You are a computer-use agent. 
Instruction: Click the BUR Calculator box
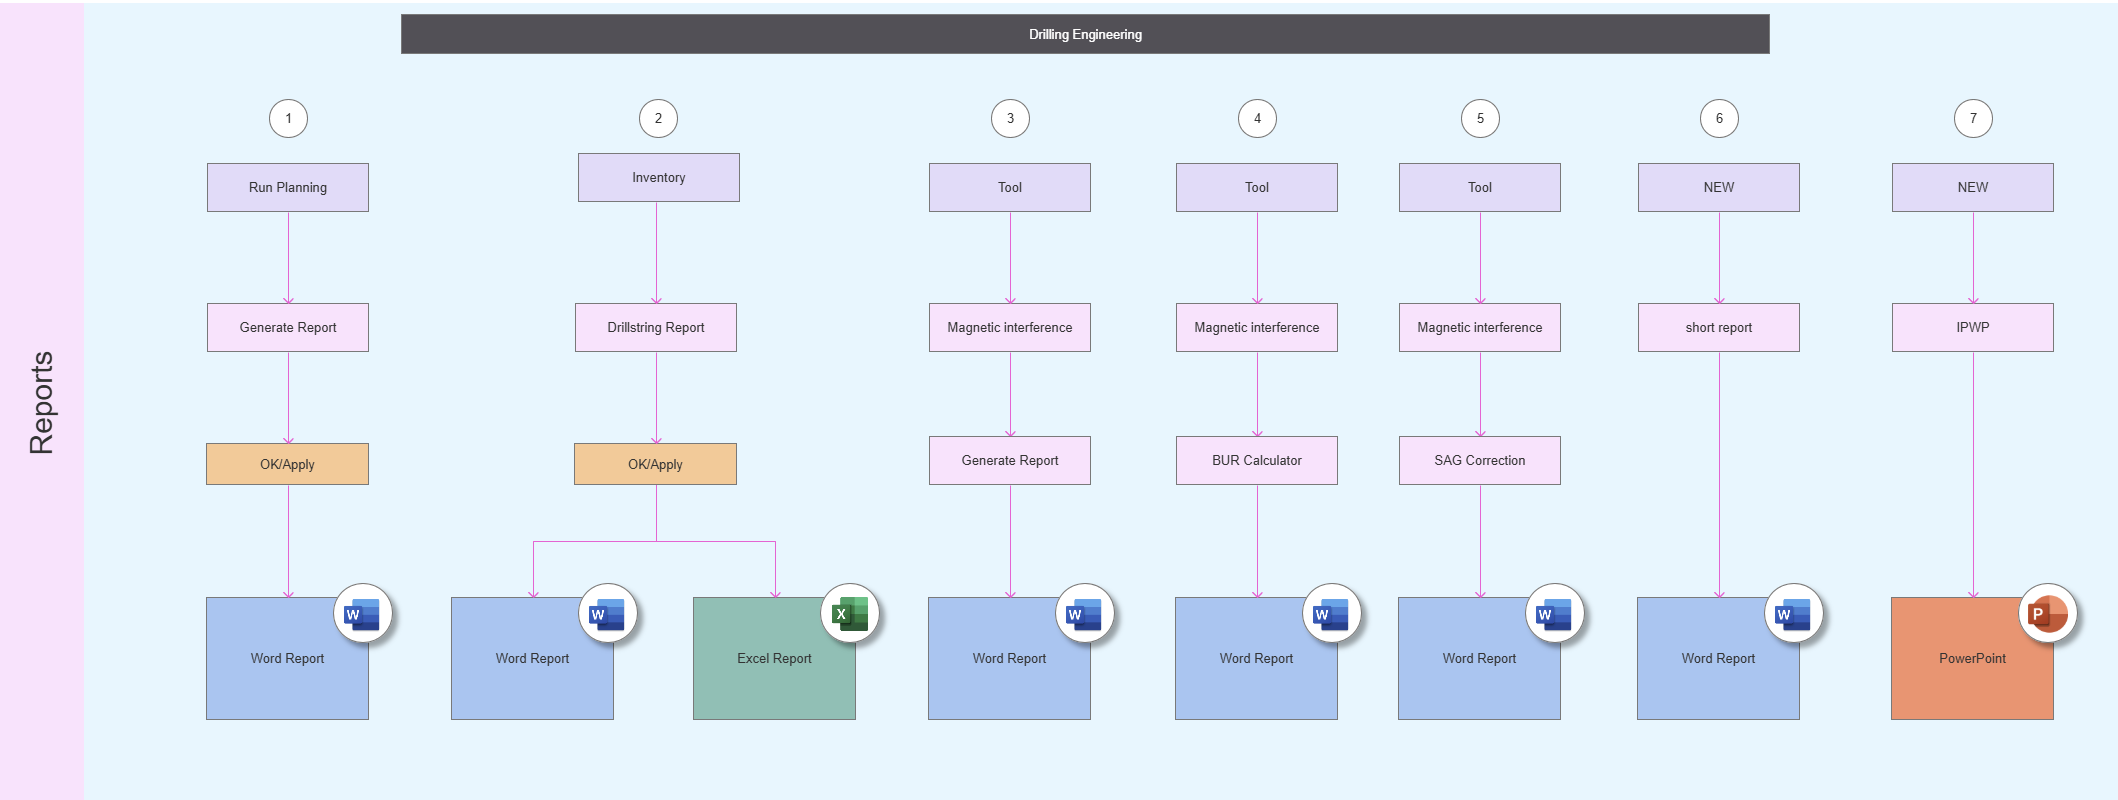tap(1257, 460)
